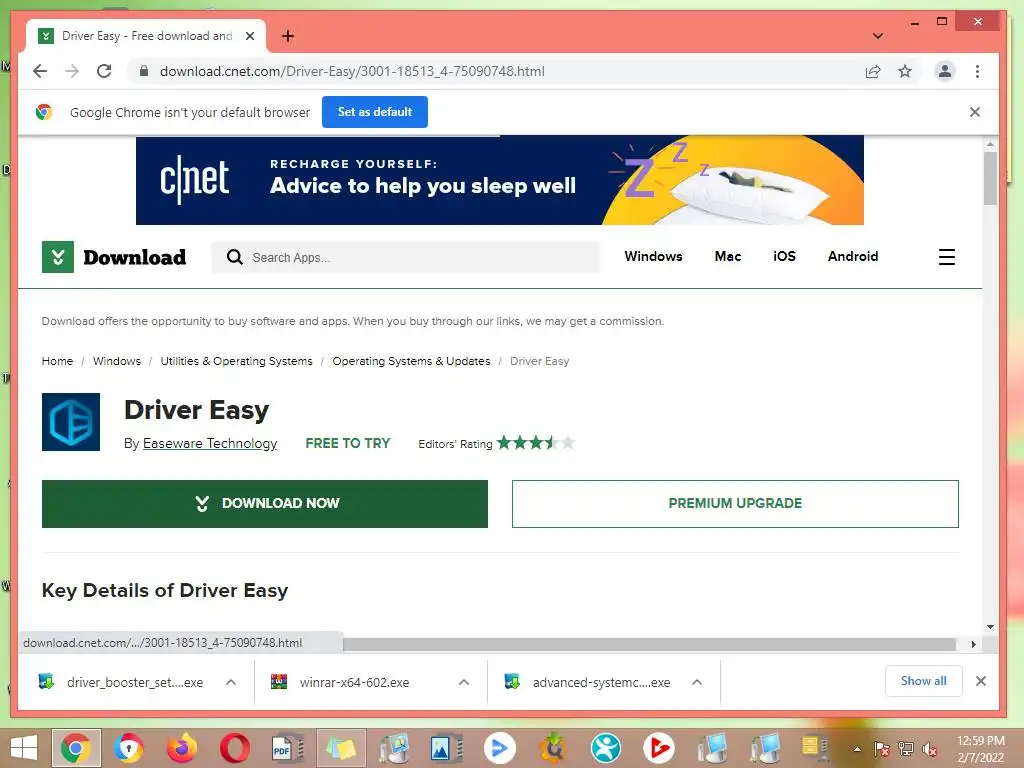This screenshot has height=768, width=1024.
Task: Close the downloads bar
Action: 980,681
